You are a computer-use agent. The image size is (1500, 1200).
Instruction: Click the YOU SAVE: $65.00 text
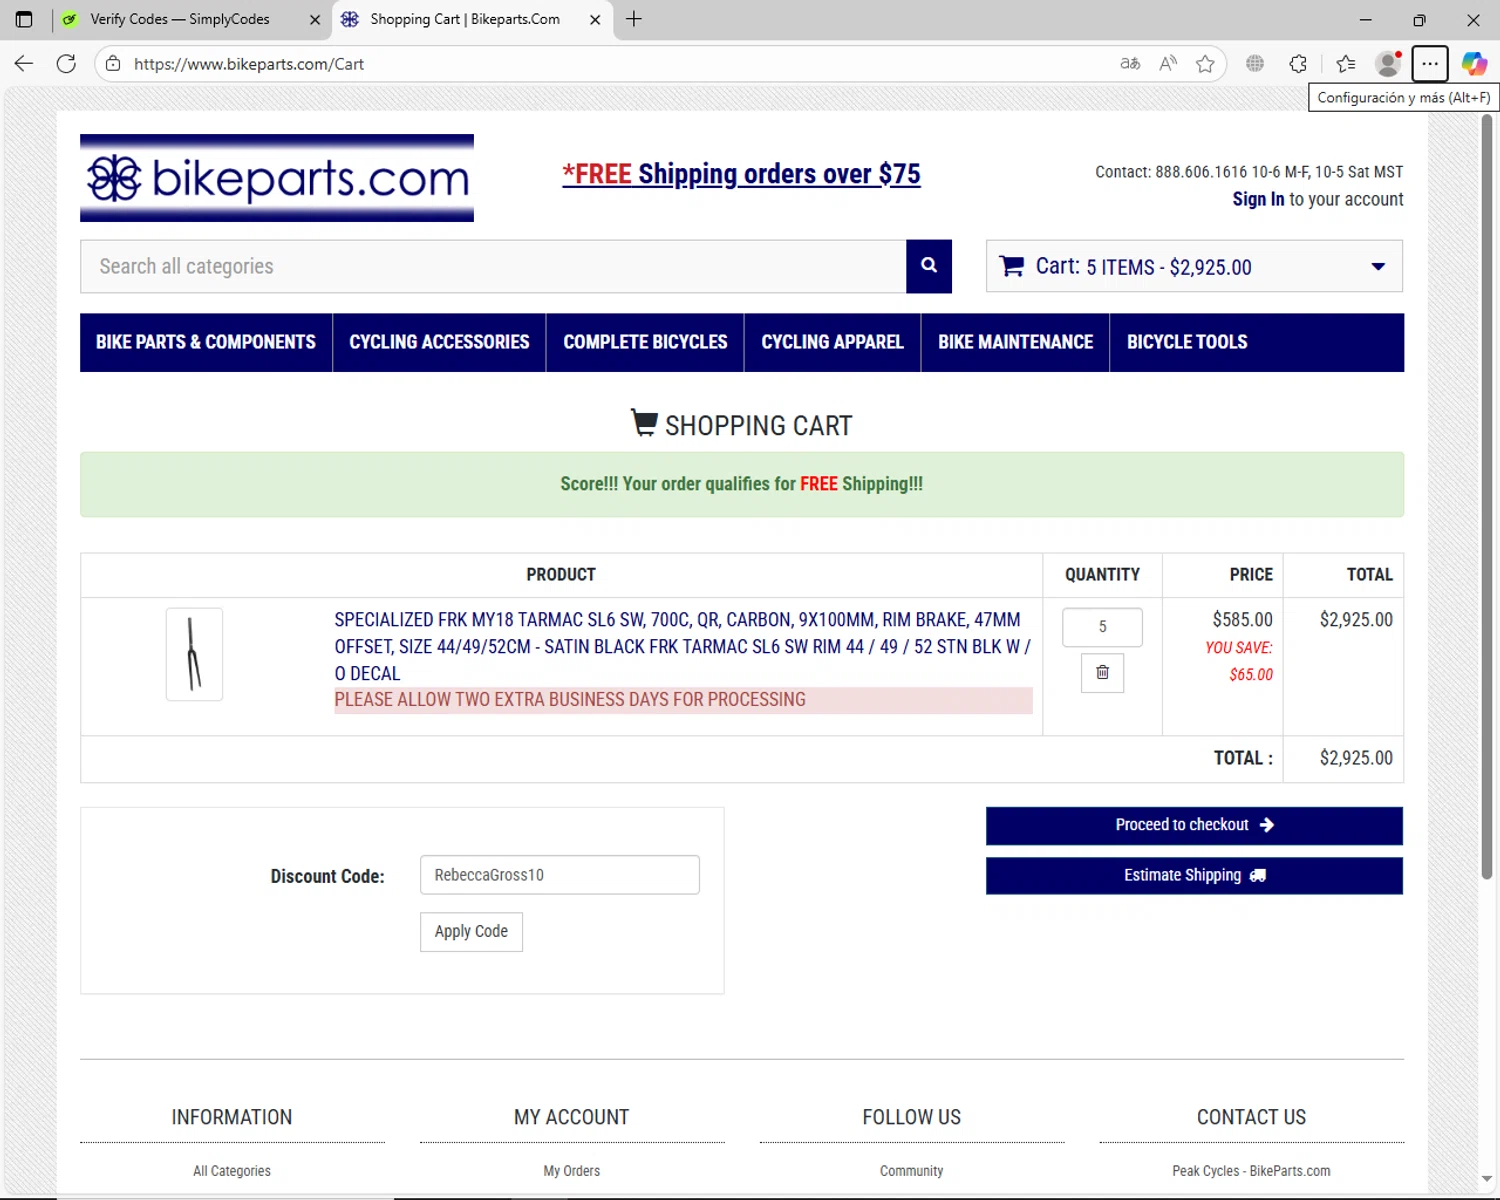1239,661
